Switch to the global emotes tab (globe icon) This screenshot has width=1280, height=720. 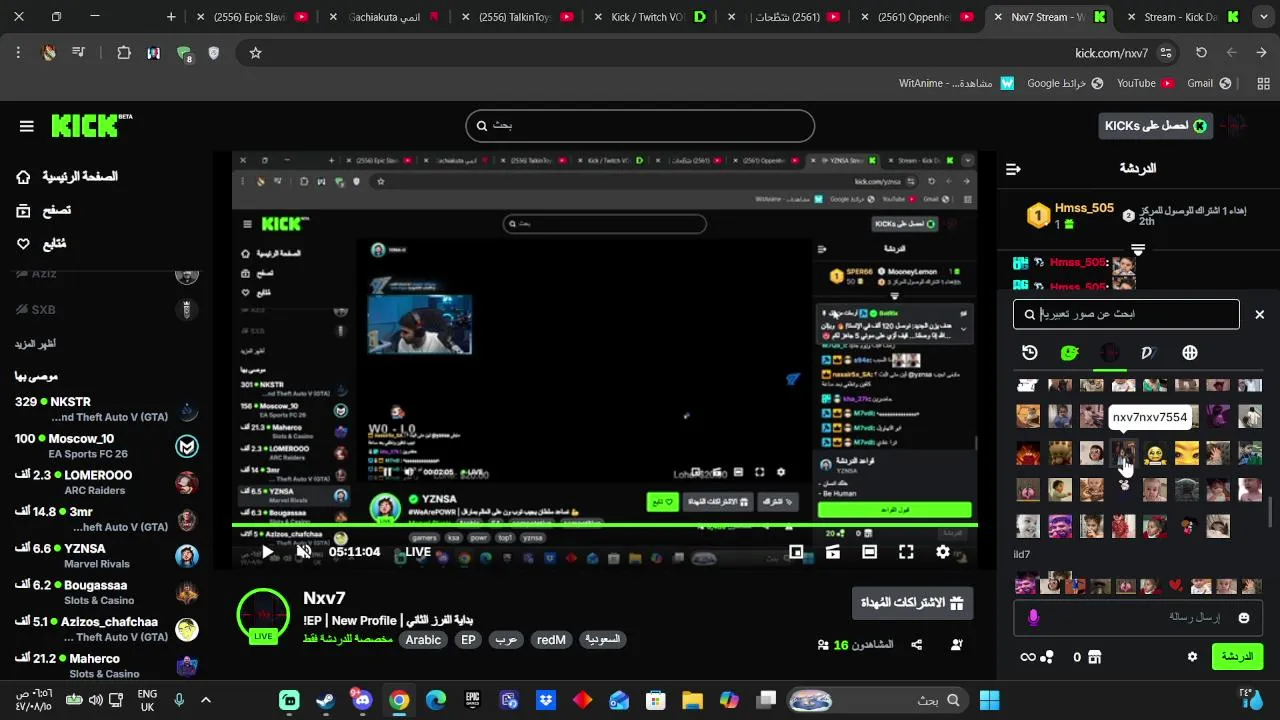point(1189,353)
